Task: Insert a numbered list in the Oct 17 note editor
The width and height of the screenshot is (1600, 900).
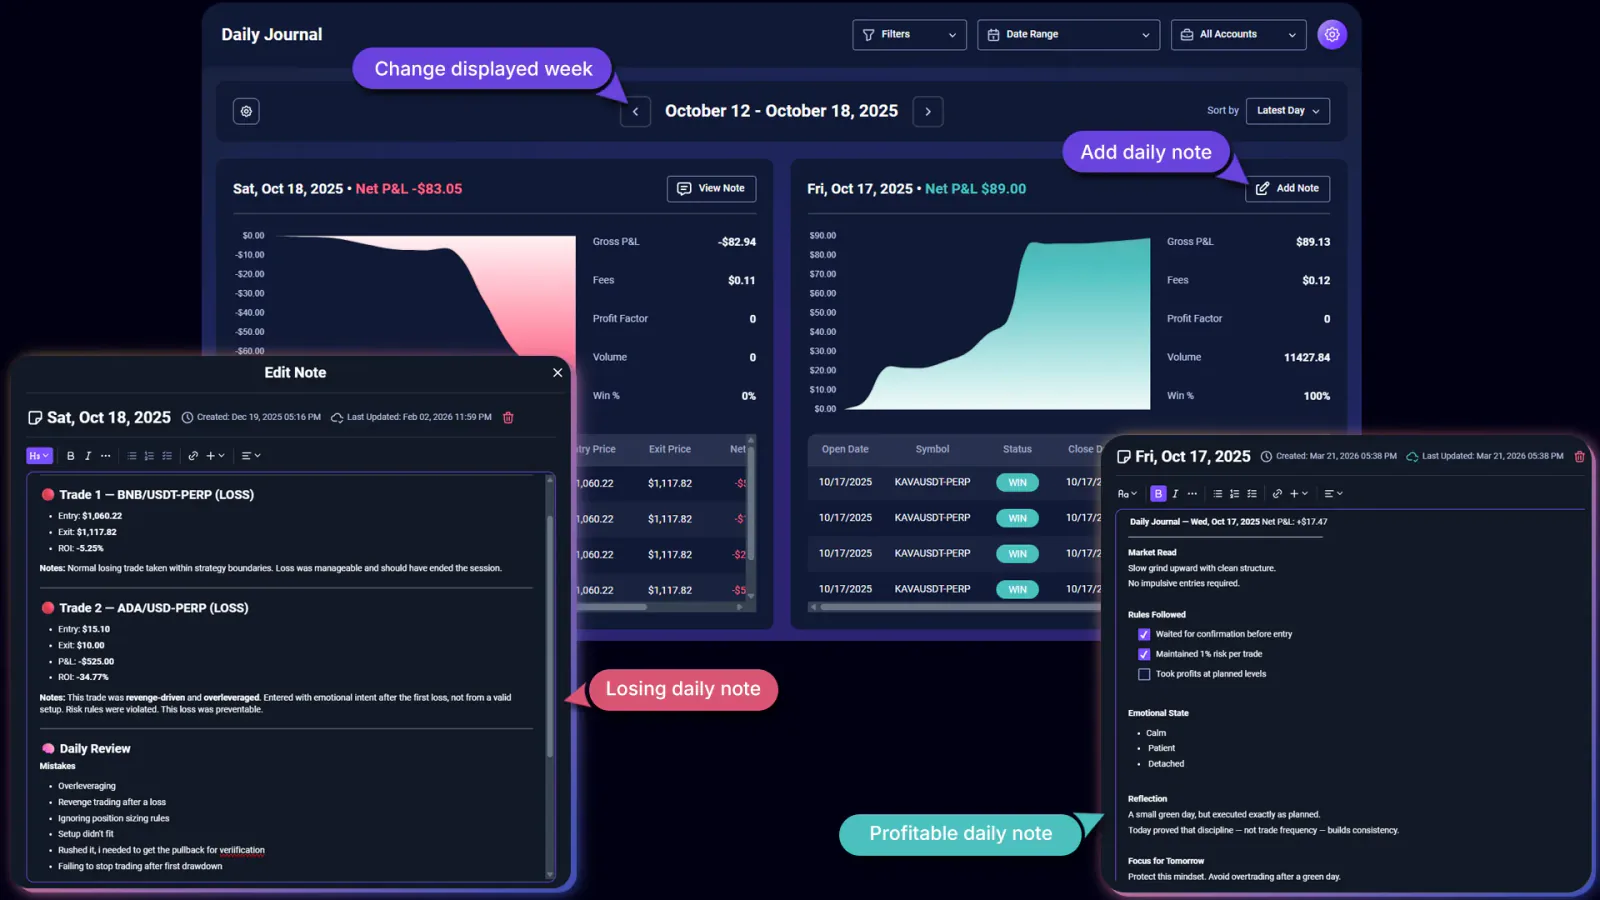Action: [x=1234, y=493]
